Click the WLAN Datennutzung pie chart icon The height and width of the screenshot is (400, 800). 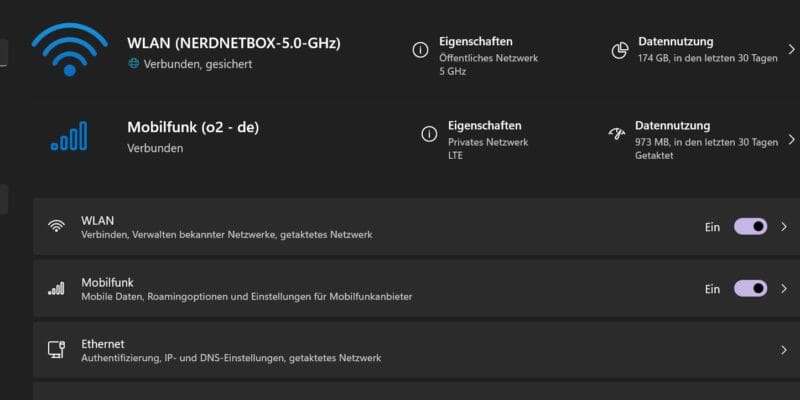pyautogui.click(x=619, y=50)
